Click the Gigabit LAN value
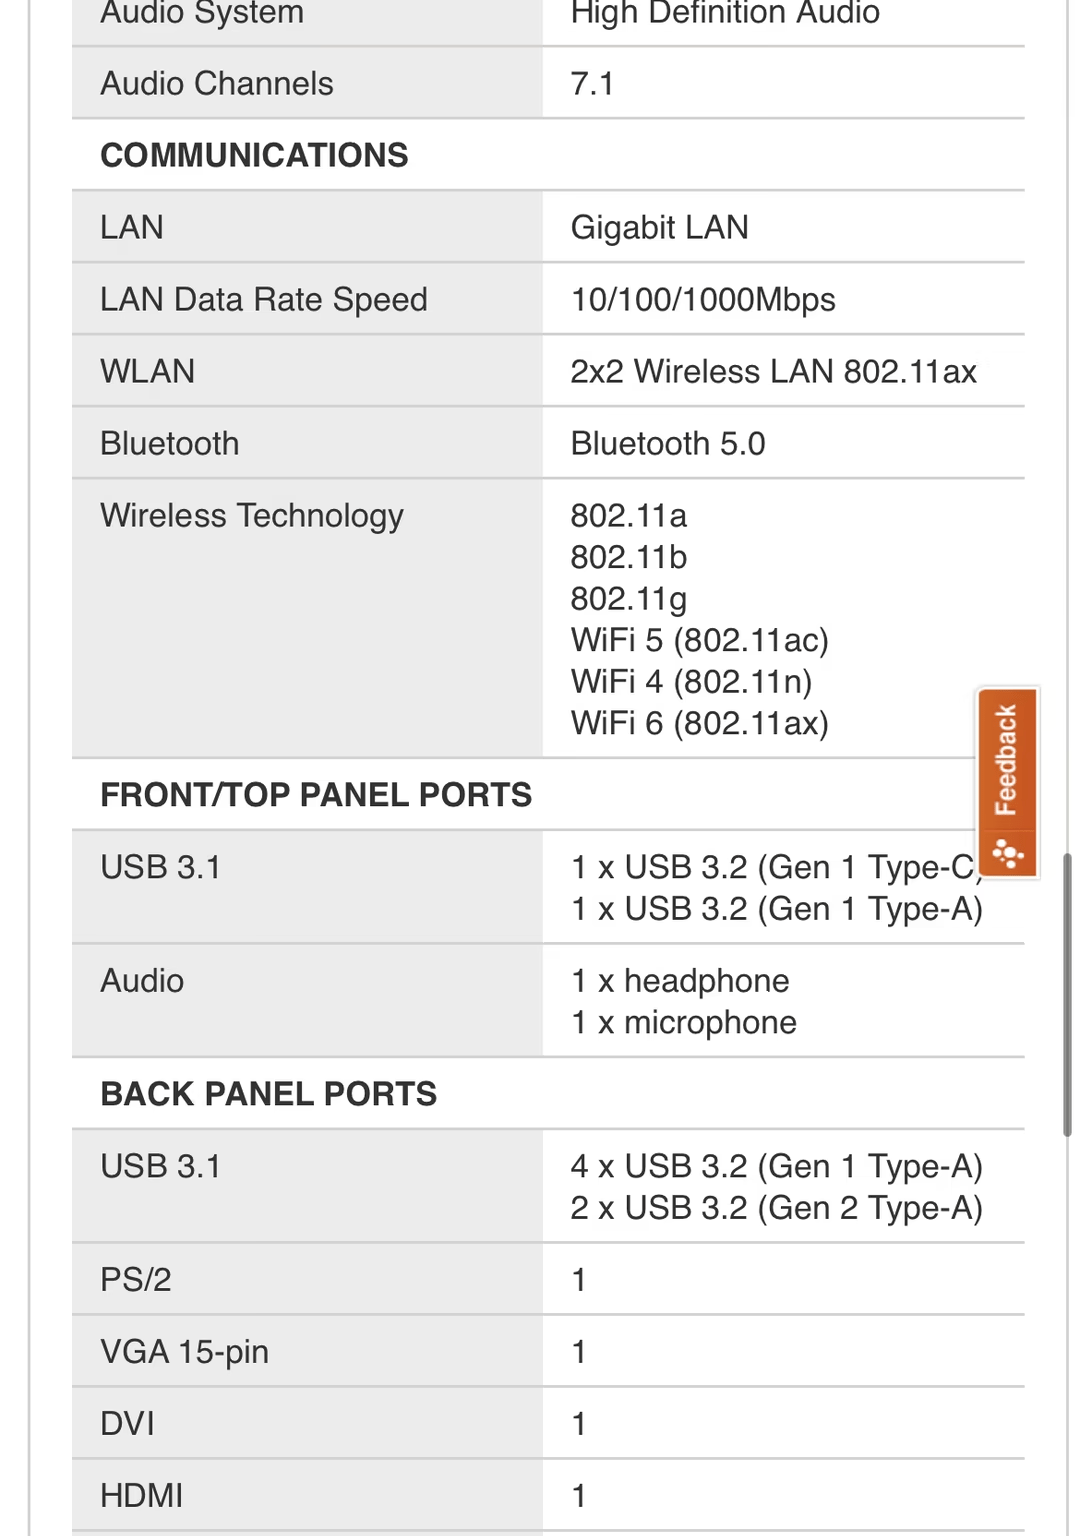 (659, 227)
